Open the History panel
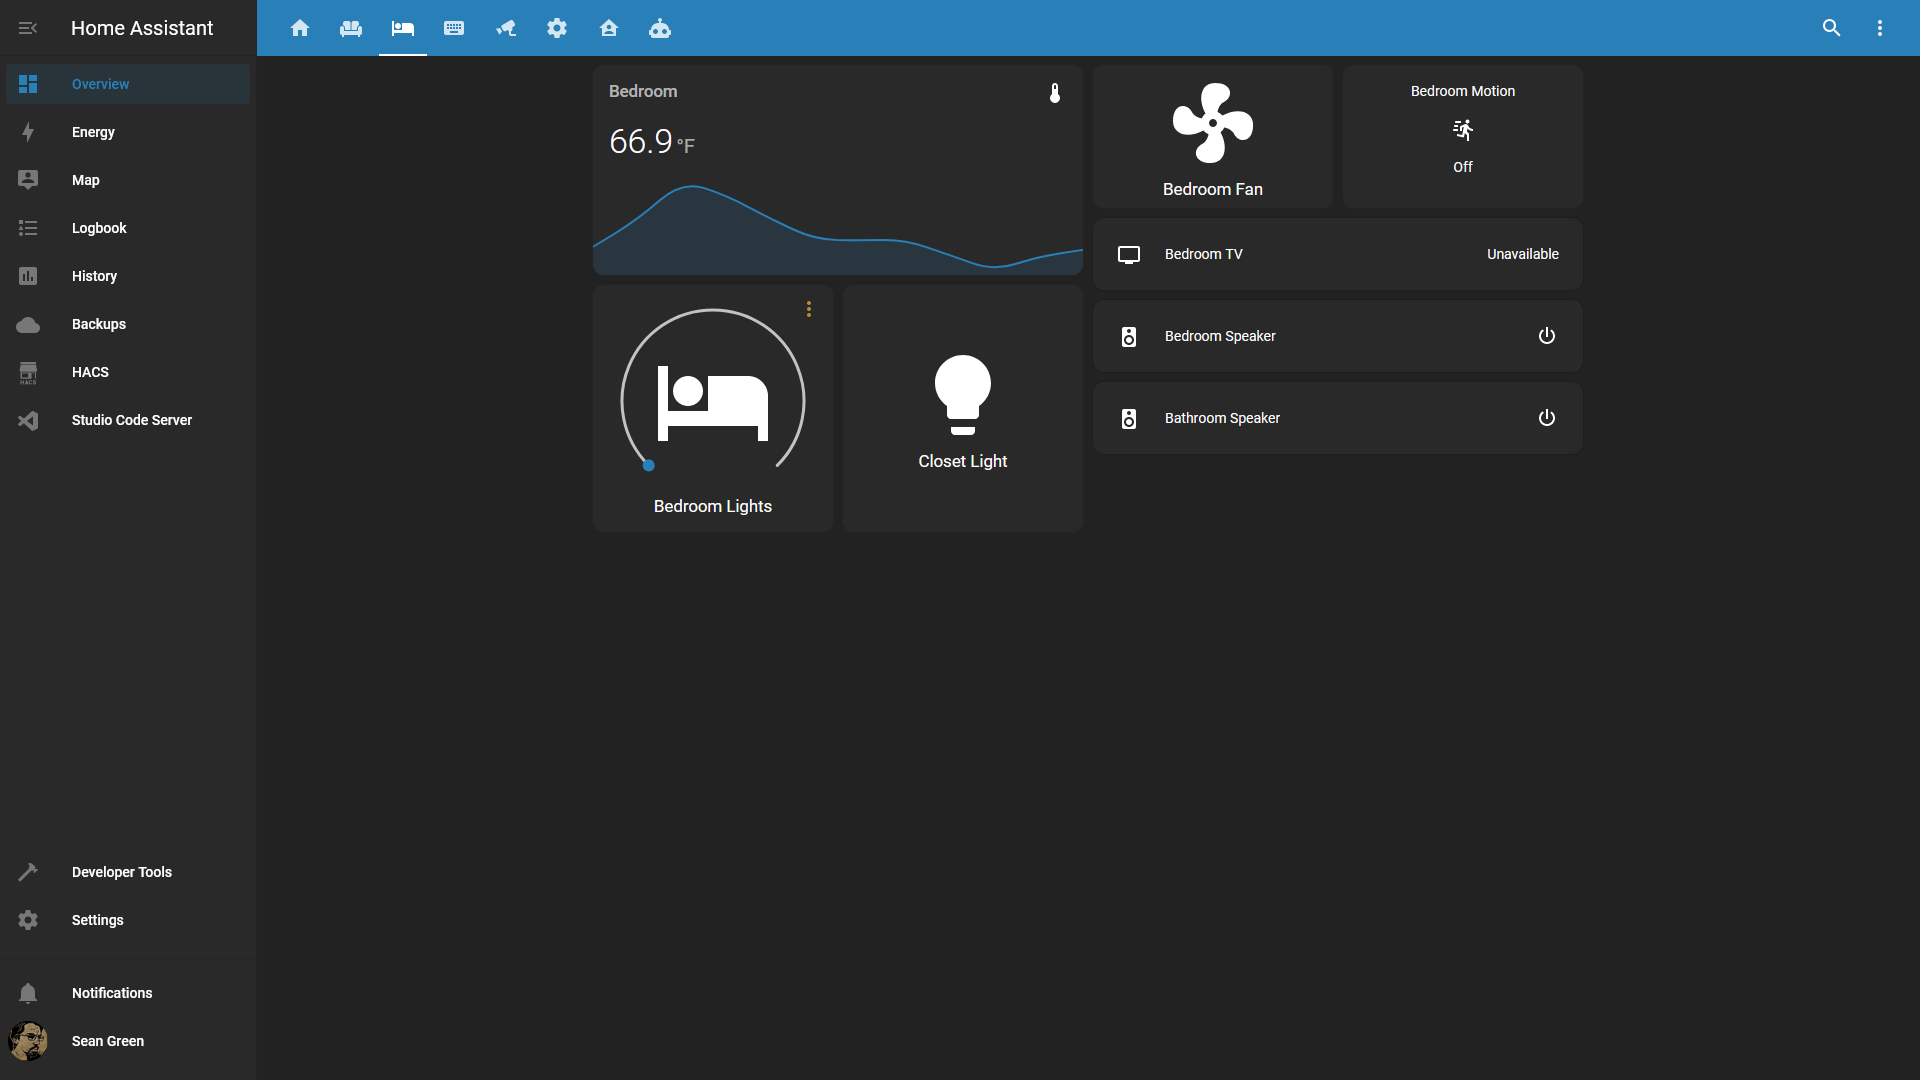The height and width of the screenshot is (1080, 1920). click(x=128, y=276)
